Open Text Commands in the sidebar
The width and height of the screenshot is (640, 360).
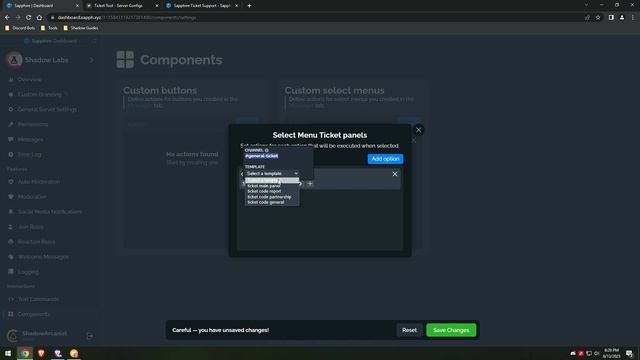(38, 299)
